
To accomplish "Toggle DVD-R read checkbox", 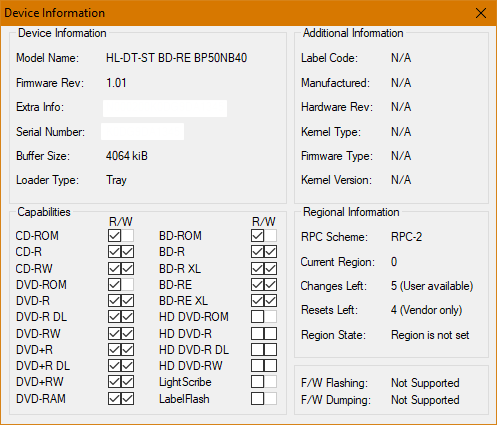I will pyautogui.click(x=114, y=301).
